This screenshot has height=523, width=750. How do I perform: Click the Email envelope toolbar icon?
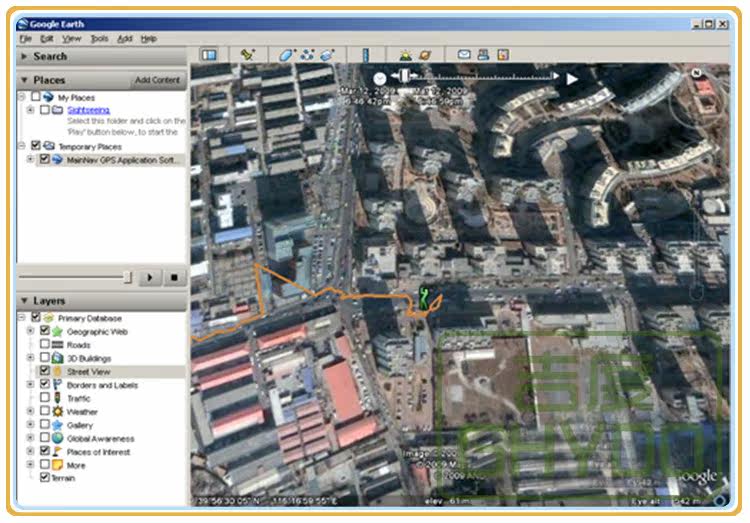click(x=464, y=55)
